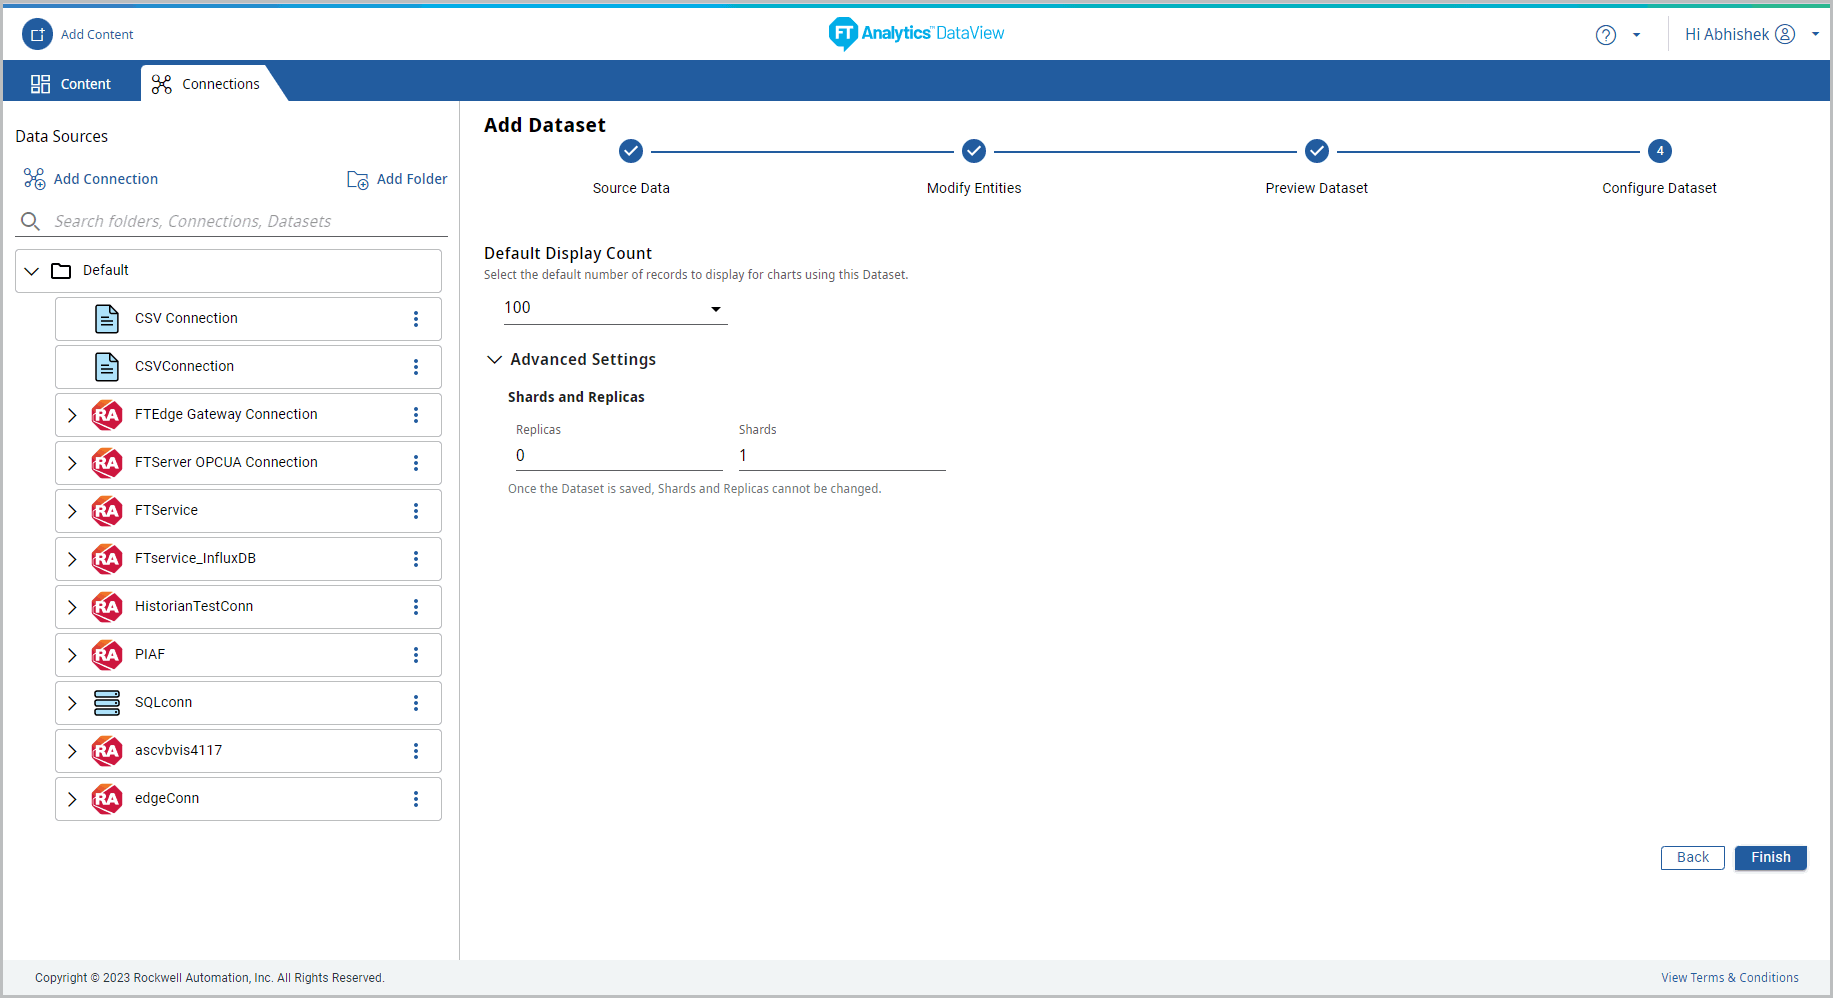Image resolution: width=1833 pixels, height=998 pixels.
Task: Select the Connections tab
Action: pyautogui.click(x=206, y=84)
